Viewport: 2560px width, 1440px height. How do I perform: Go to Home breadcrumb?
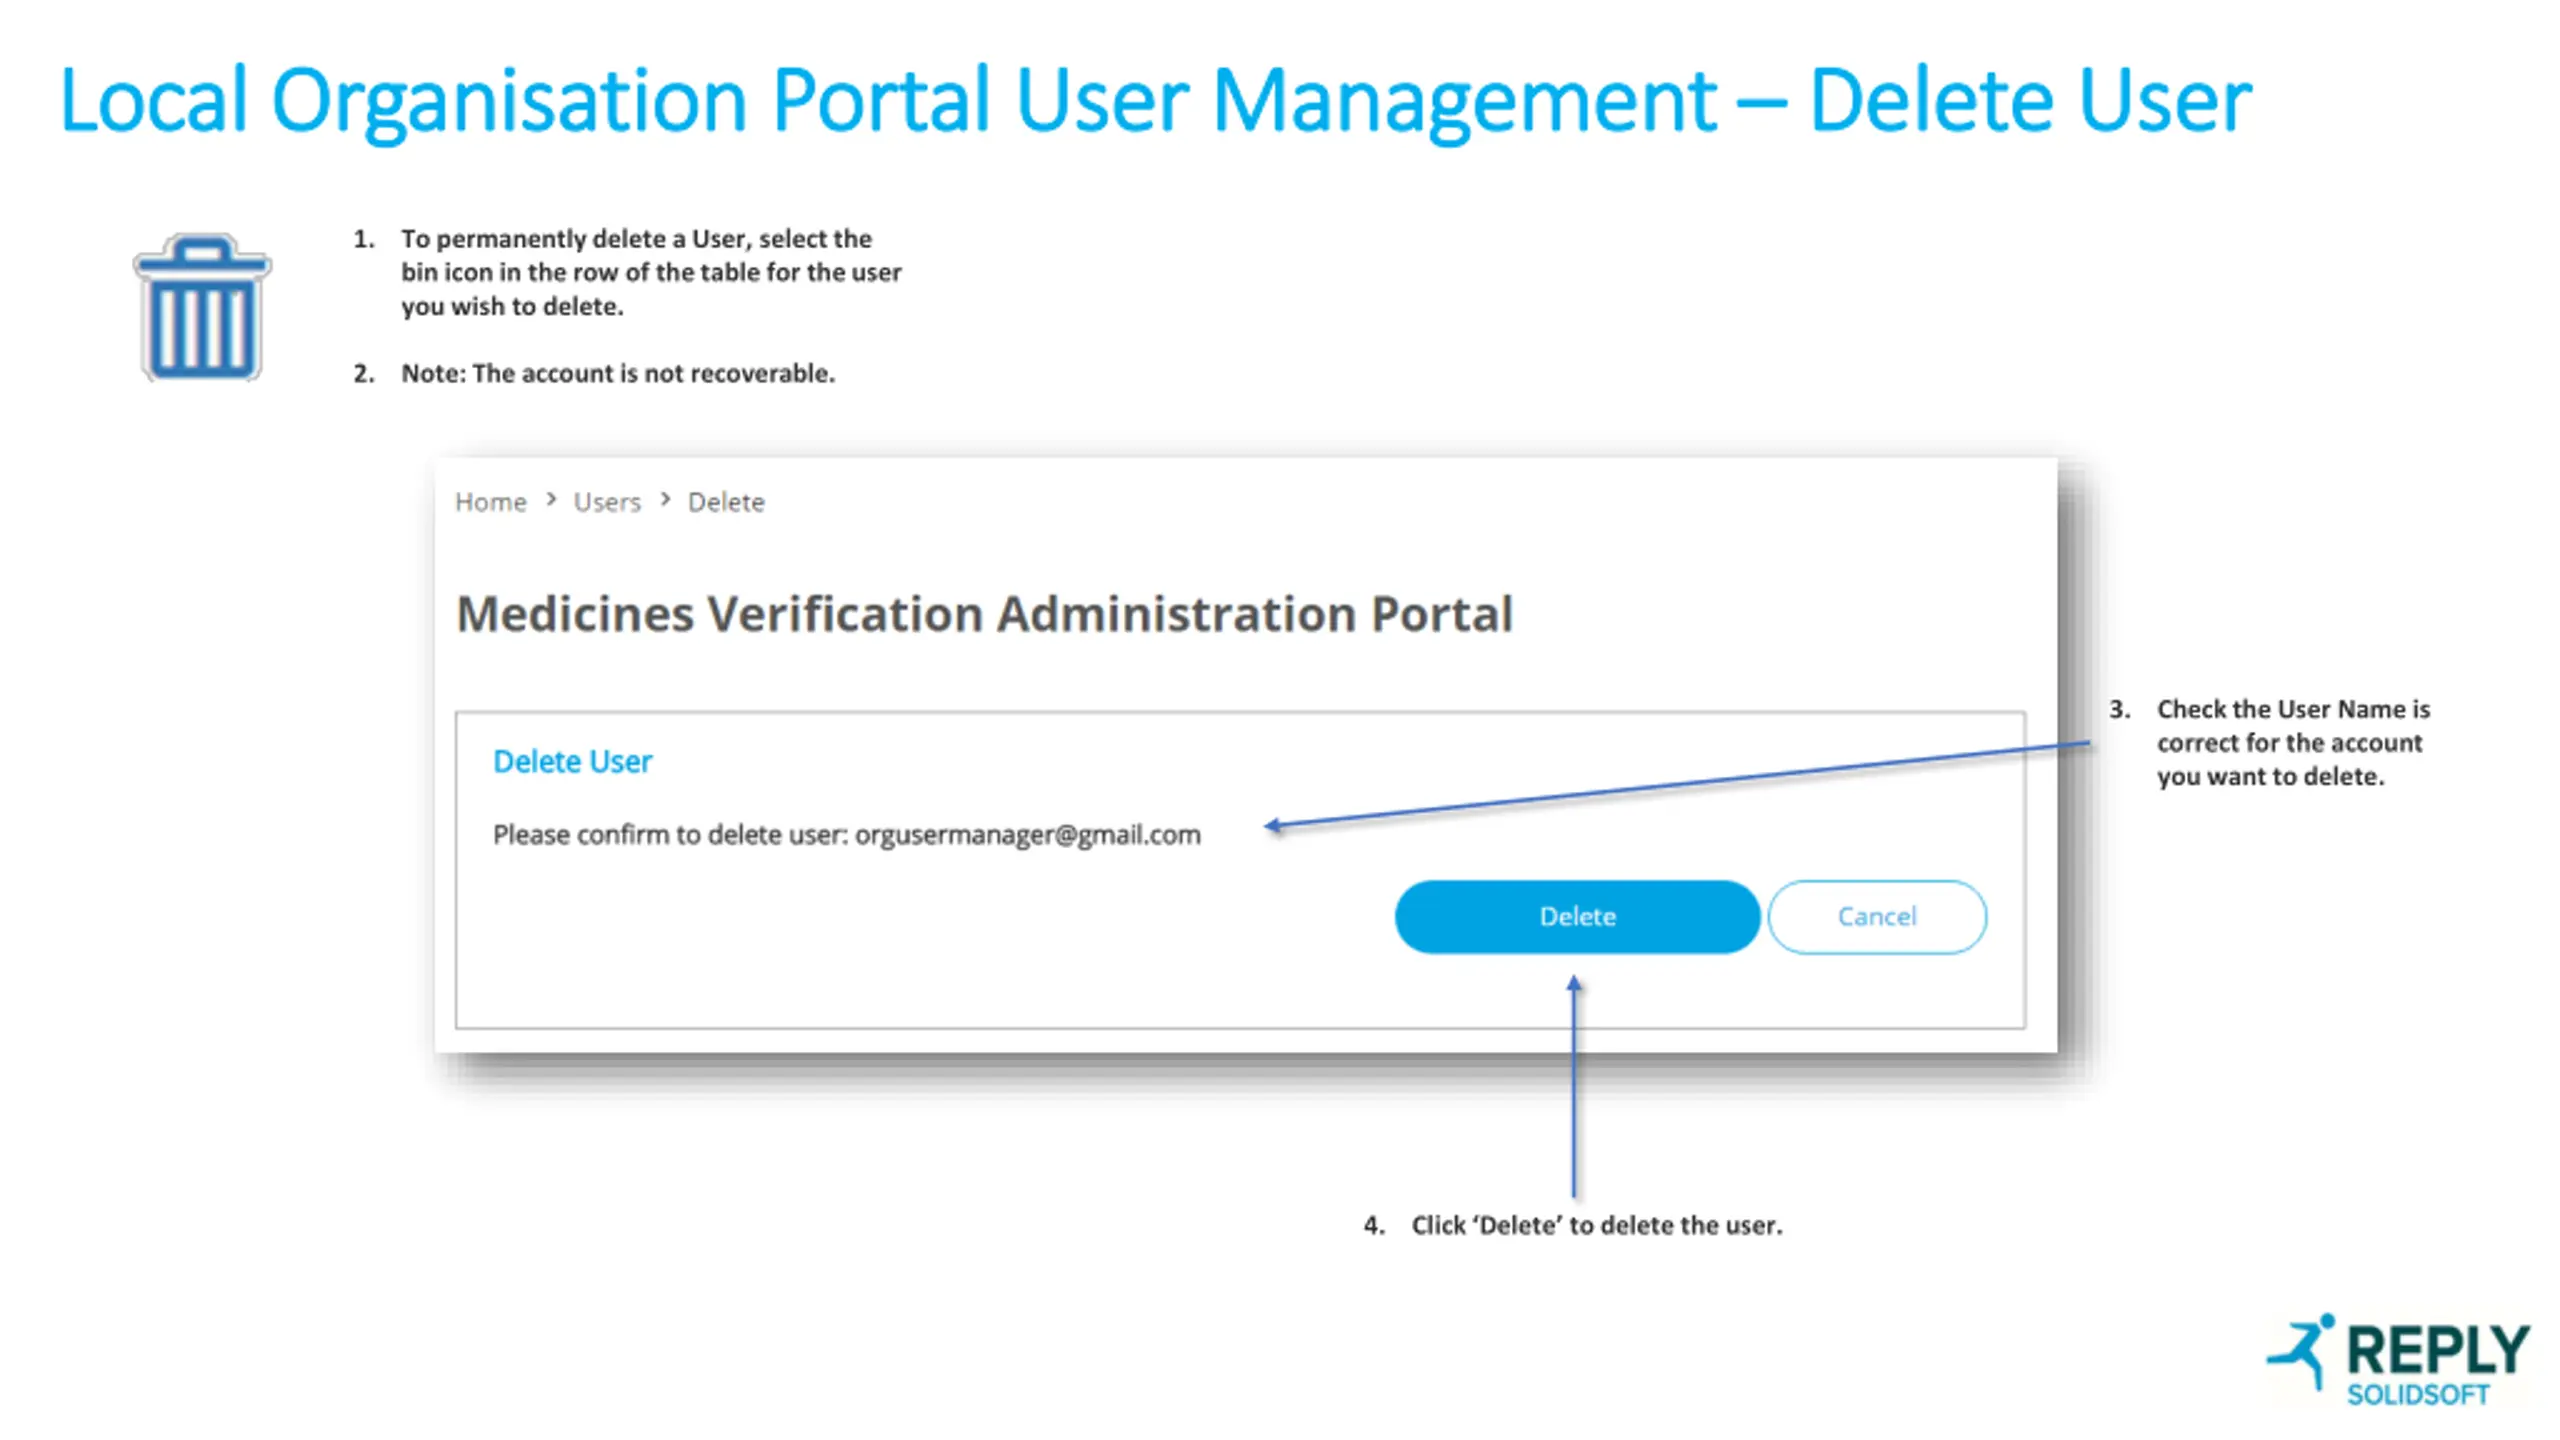coord(490,502)
